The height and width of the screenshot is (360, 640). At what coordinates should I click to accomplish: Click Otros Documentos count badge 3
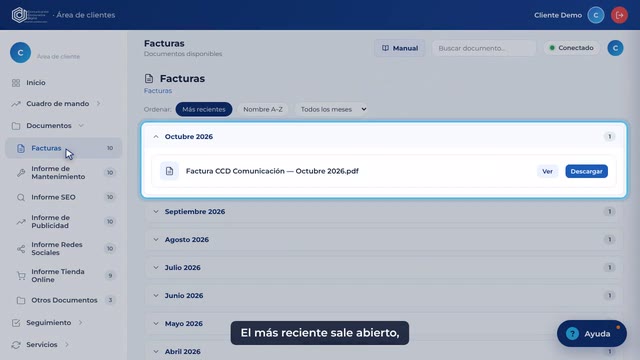[x=110, y=300]
